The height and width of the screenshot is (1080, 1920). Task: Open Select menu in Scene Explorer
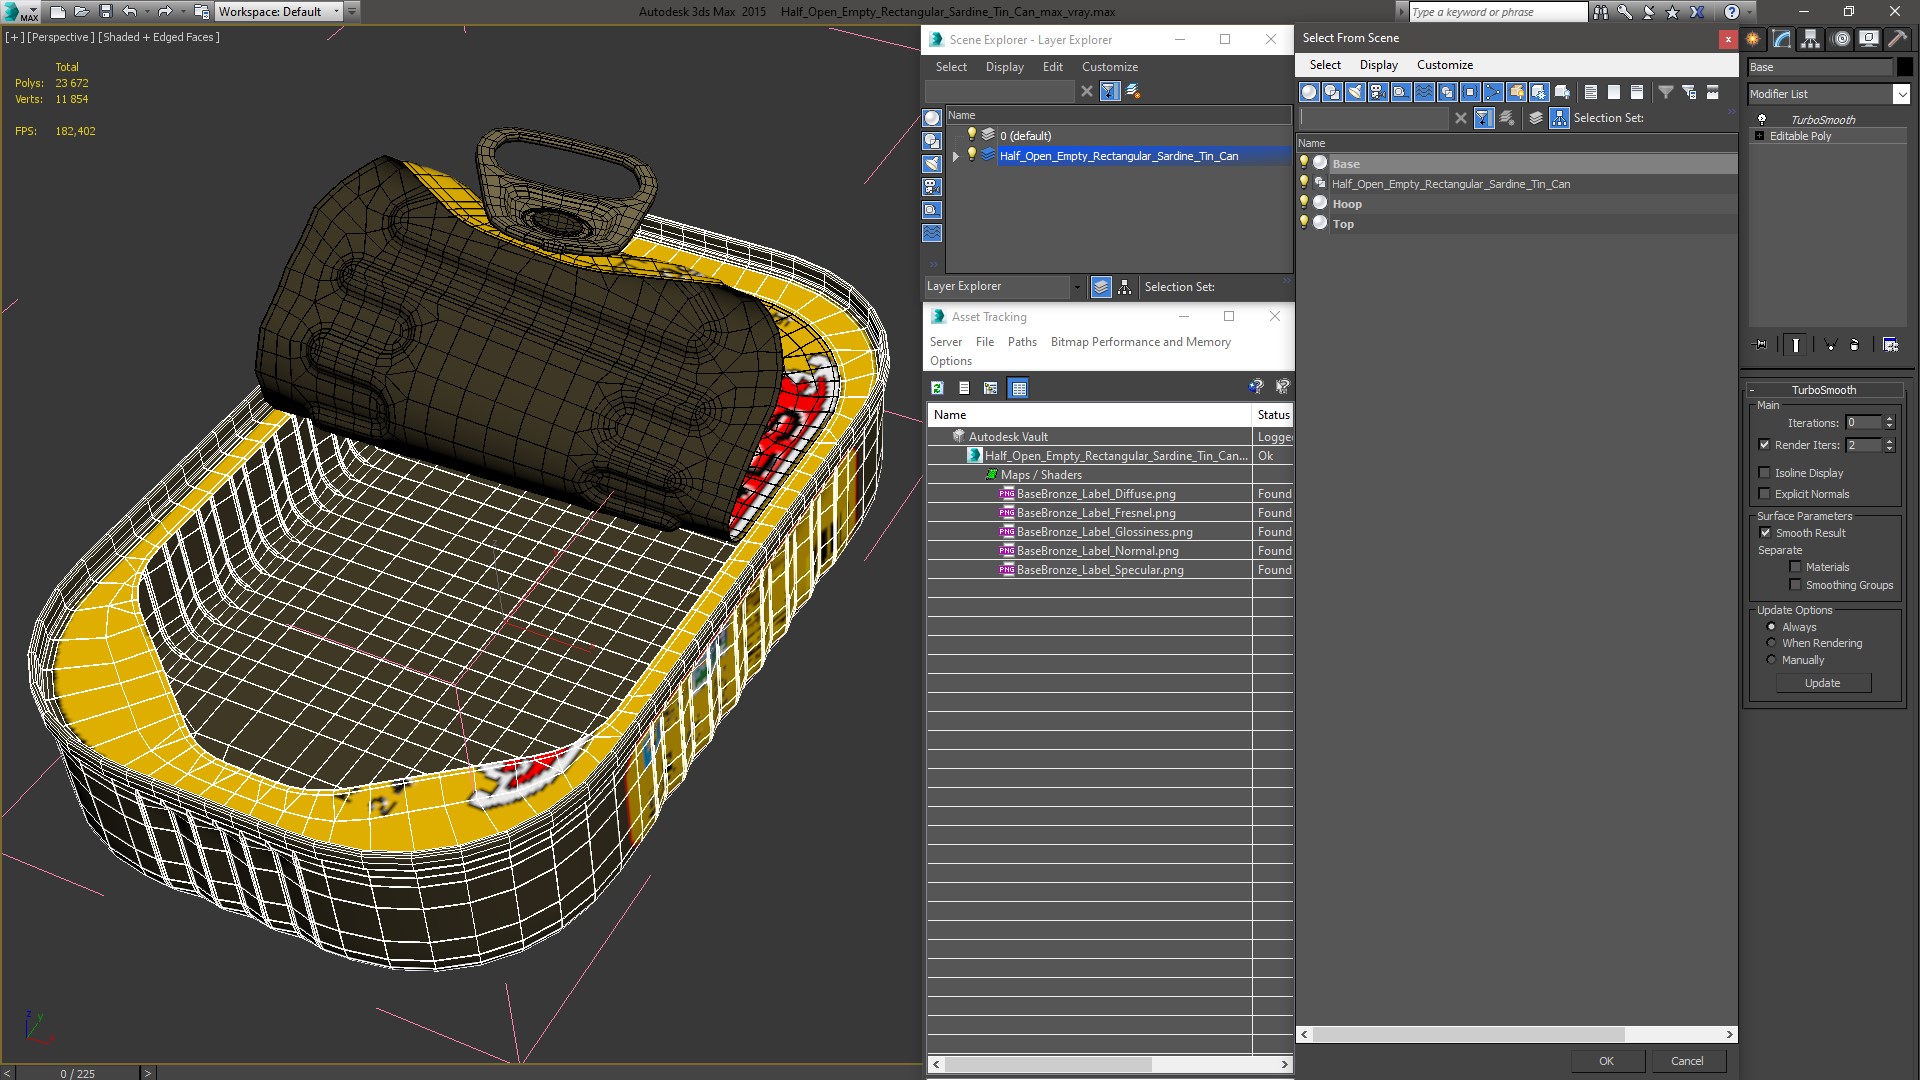(x=951, y=67)
